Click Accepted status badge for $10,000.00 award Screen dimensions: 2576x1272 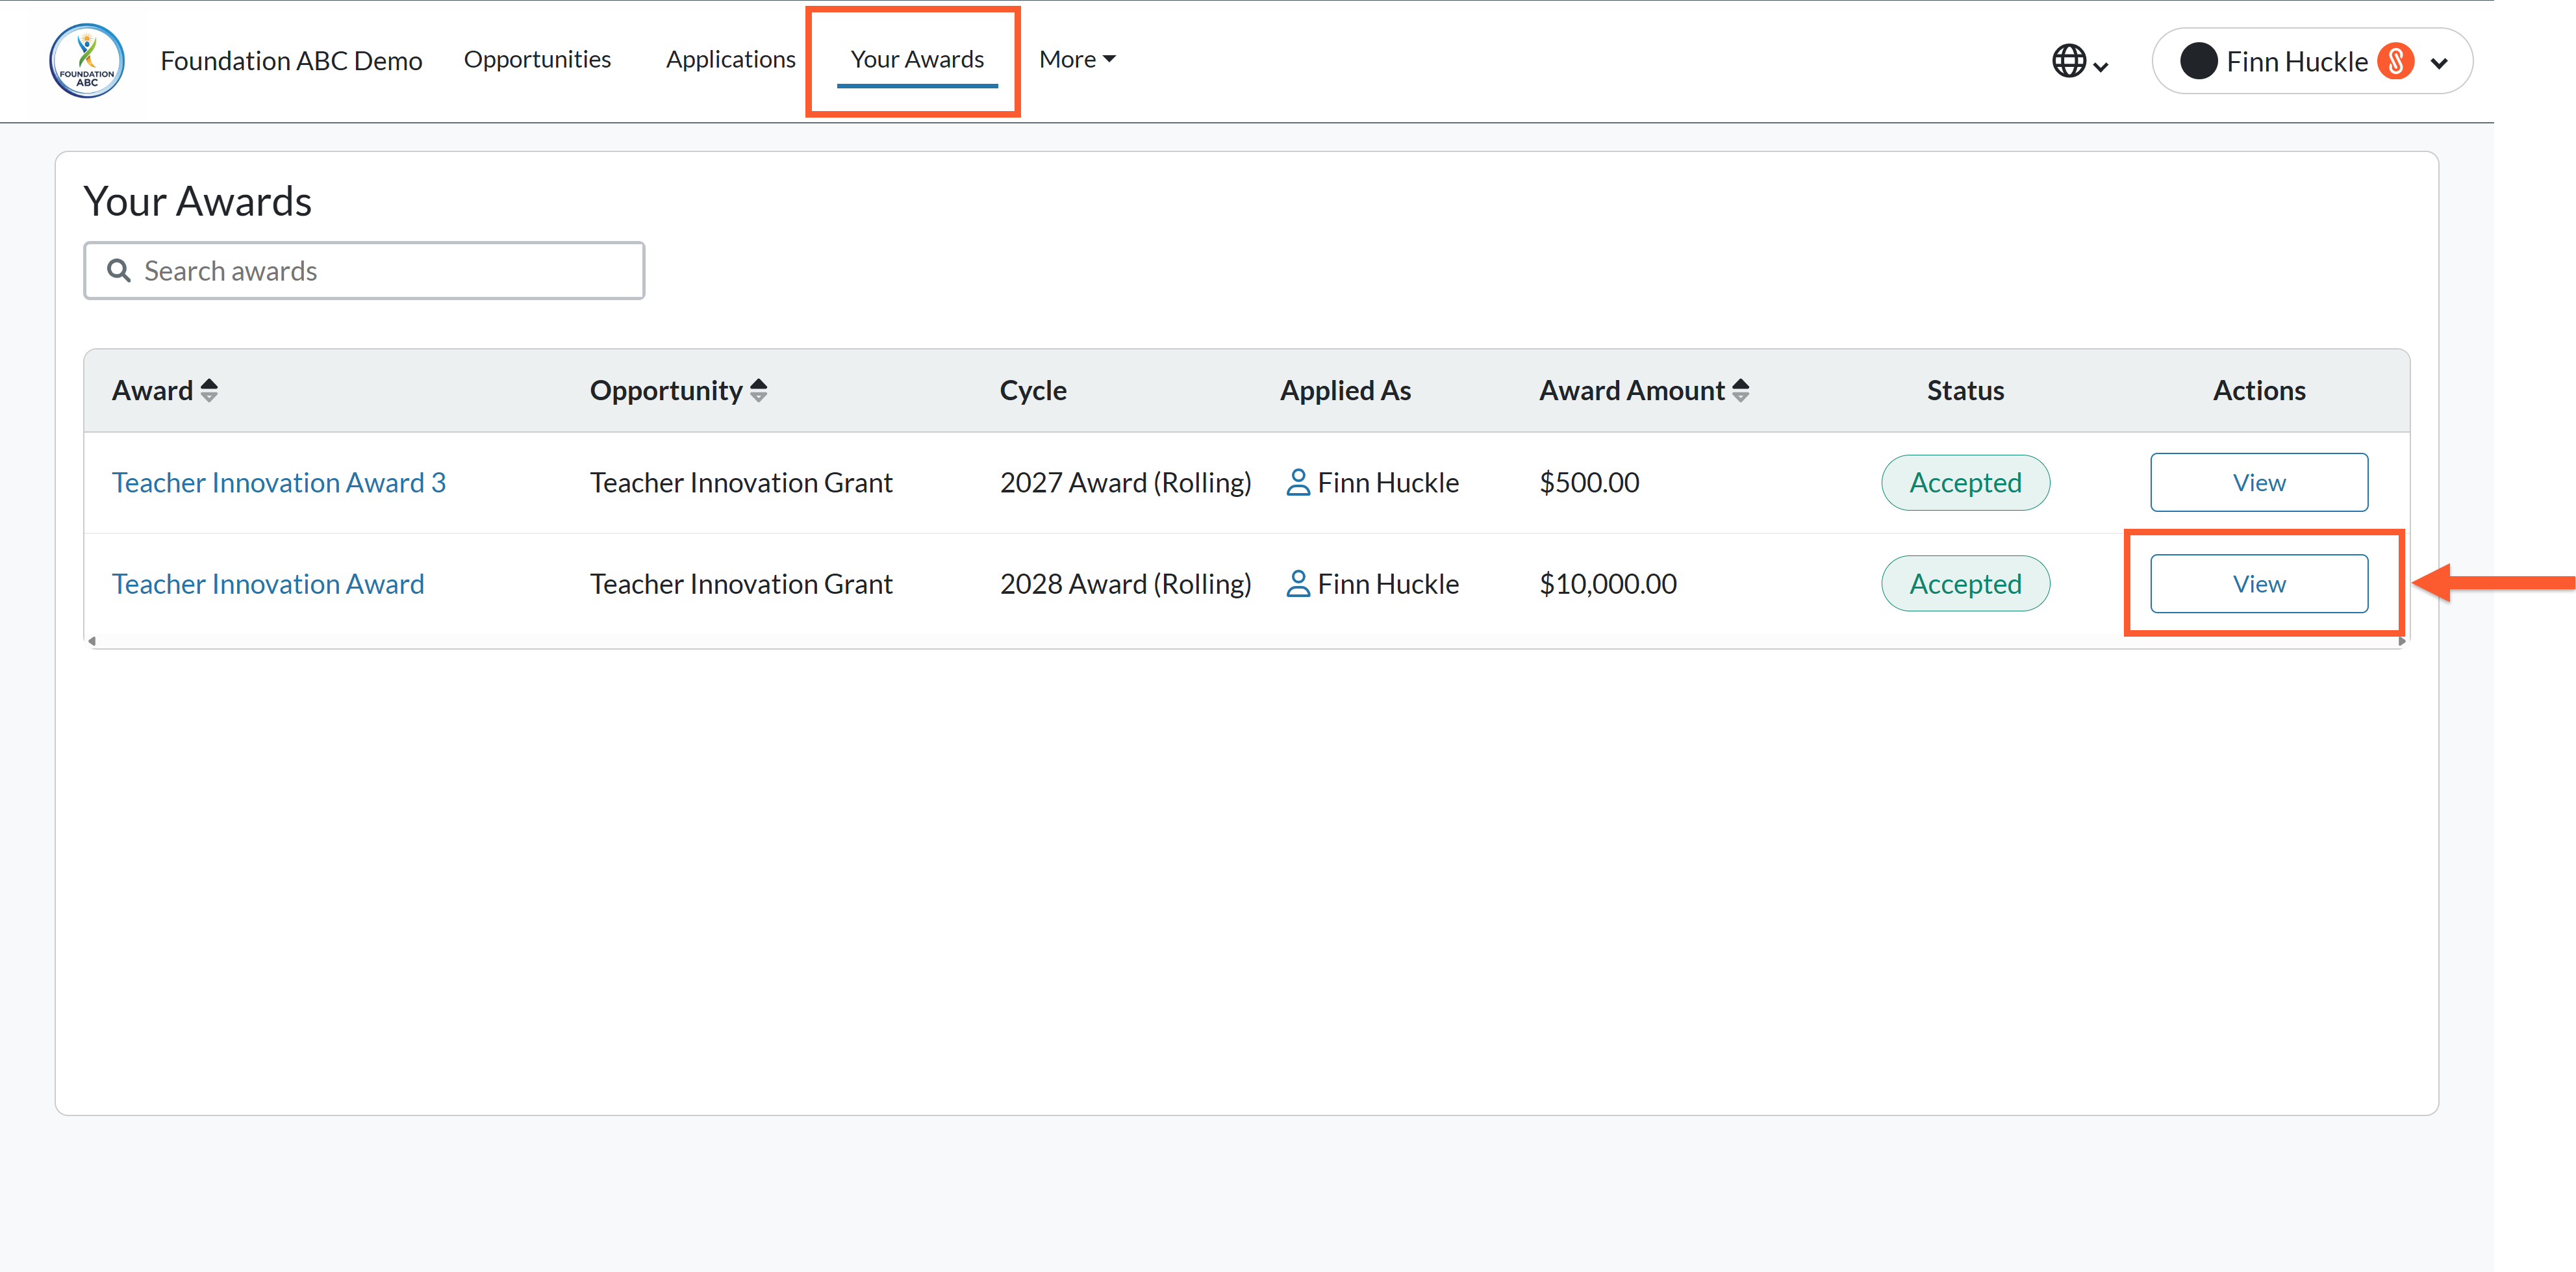pos(1965,584)
